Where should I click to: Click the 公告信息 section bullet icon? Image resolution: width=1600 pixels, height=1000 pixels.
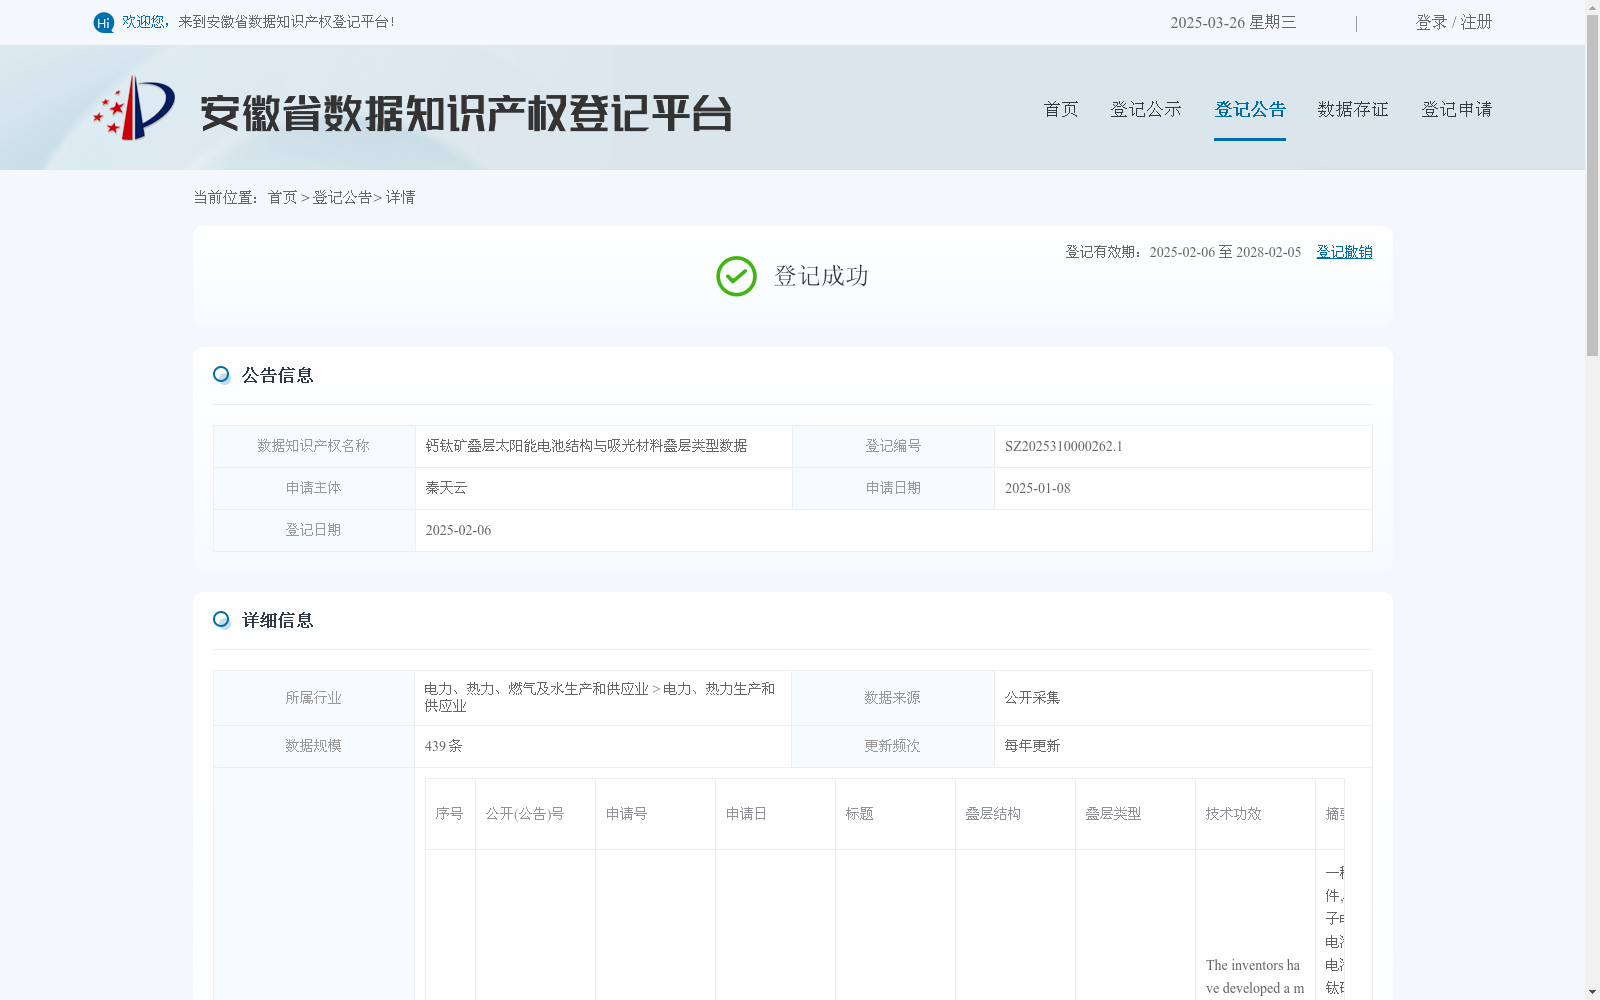click(221, 375)
